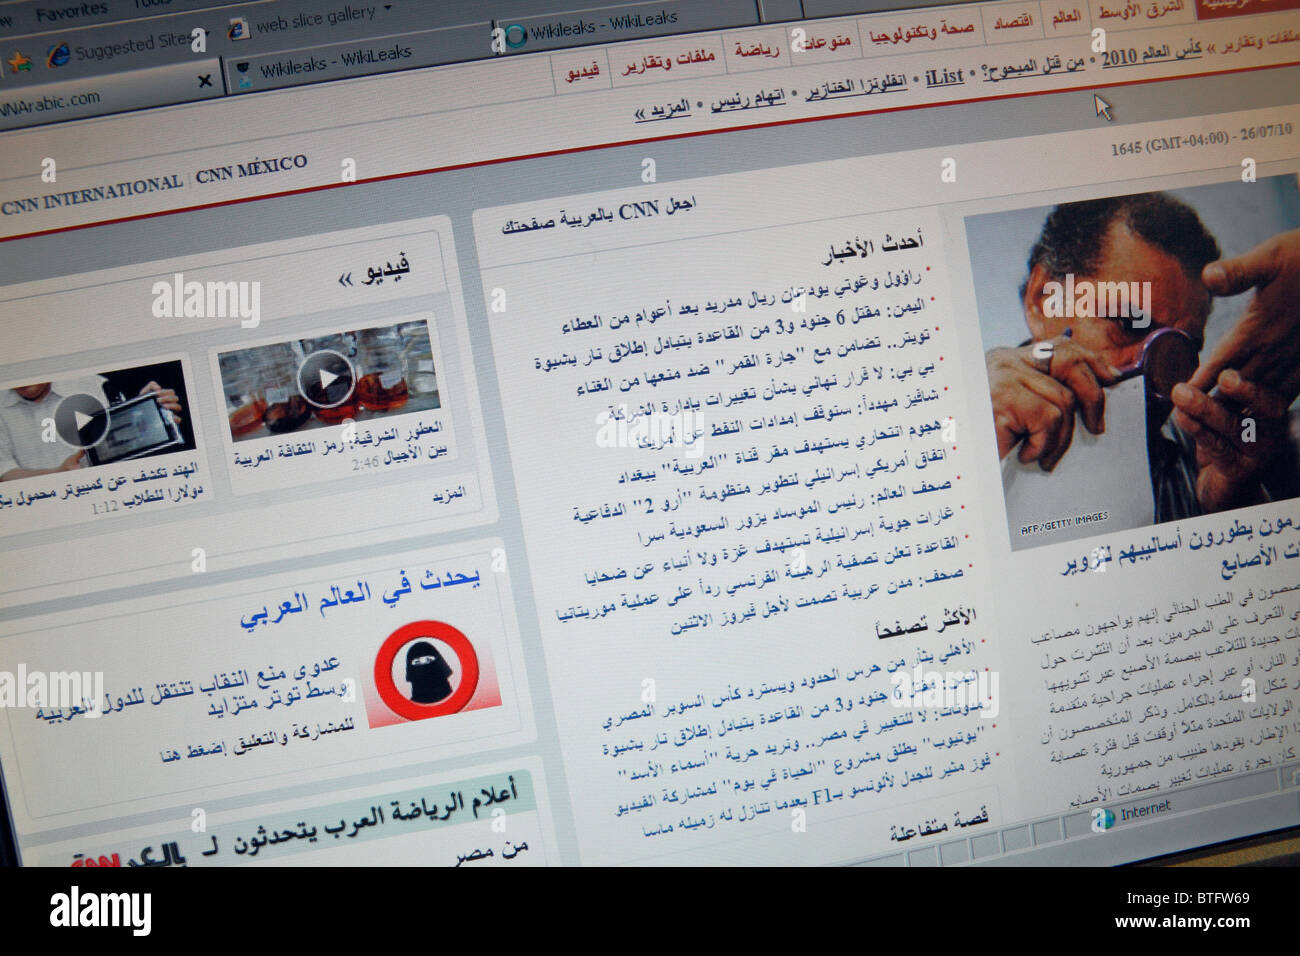Image resolution: width=1300 pixels, height=956 pixels.
Task: Click the اجعل CNN بالعربية صفحتك link
Action: coord(598,217)
